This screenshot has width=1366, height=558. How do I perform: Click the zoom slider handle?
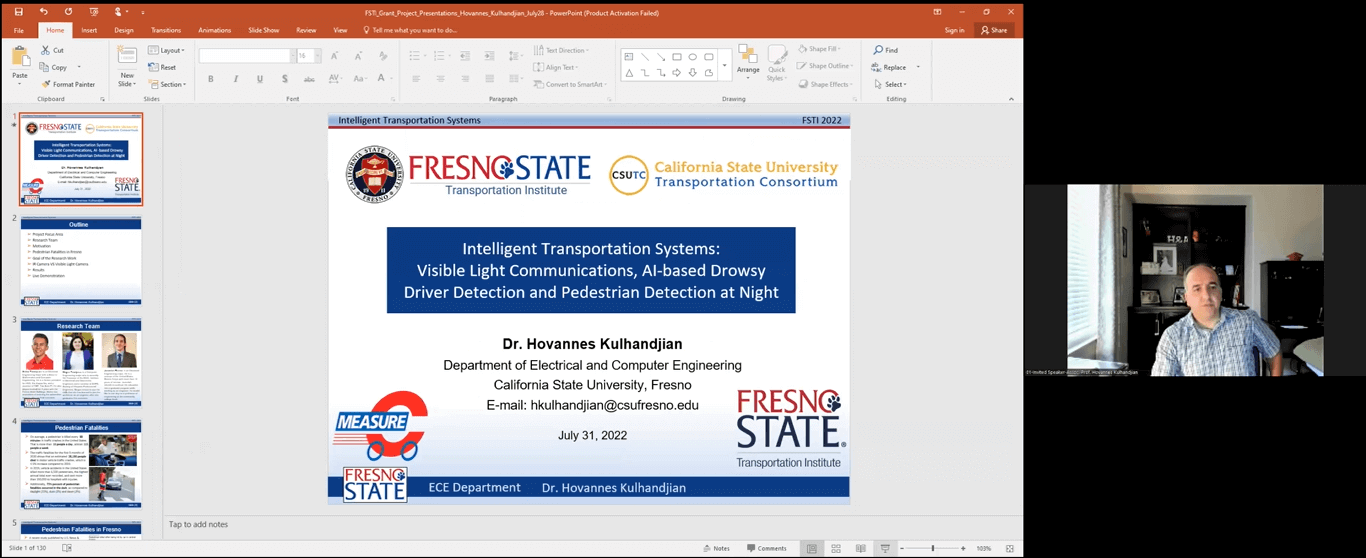(x=933, y=548)
